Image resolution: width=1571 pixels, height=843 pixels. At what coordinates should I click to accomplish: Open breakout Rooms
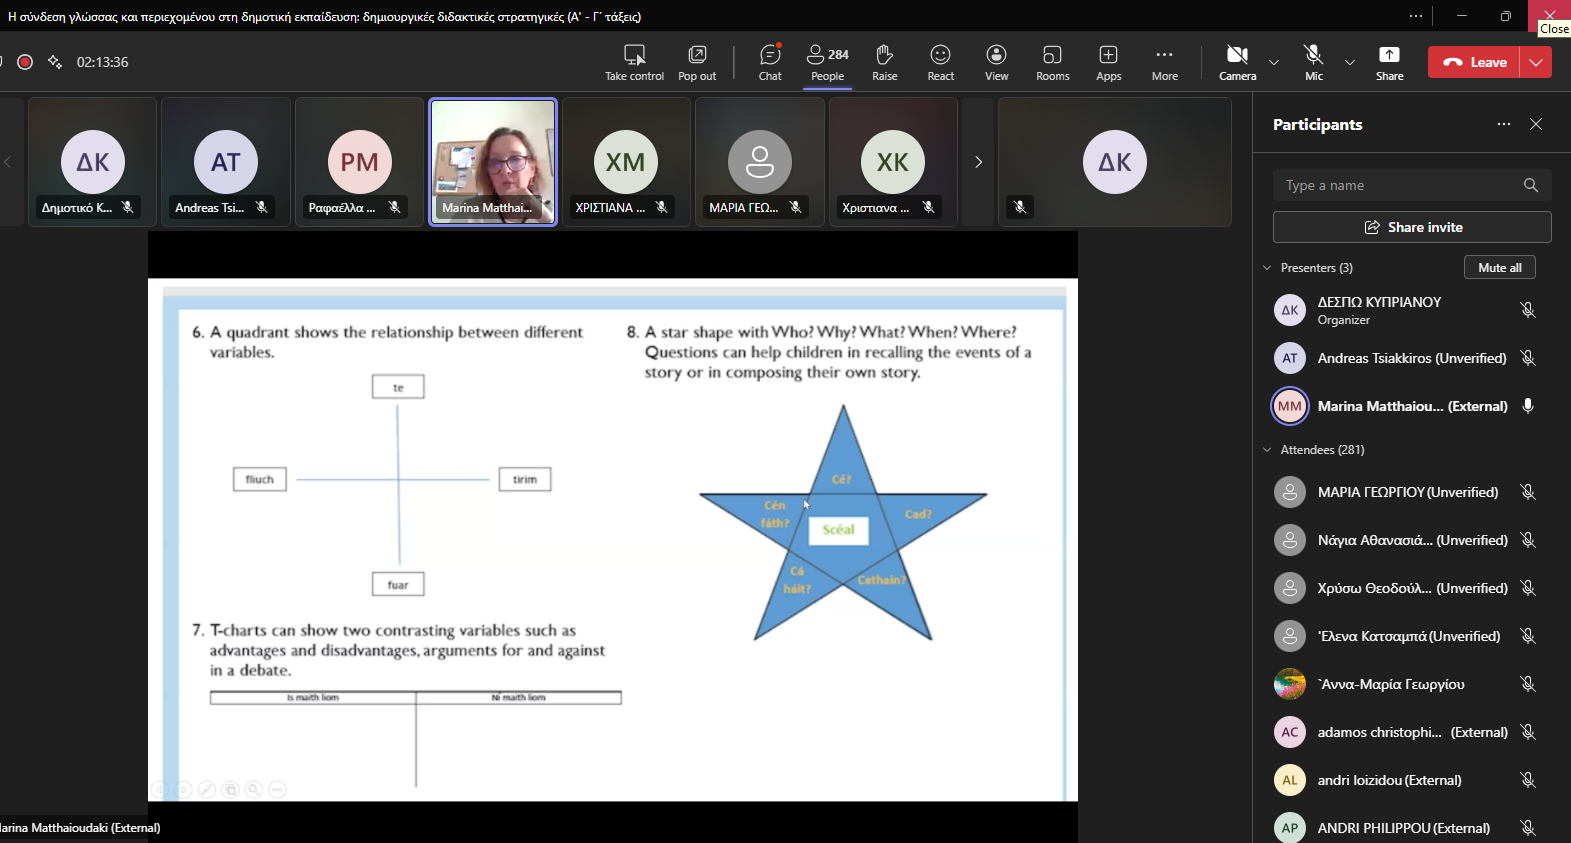[x=1052, y=62]
